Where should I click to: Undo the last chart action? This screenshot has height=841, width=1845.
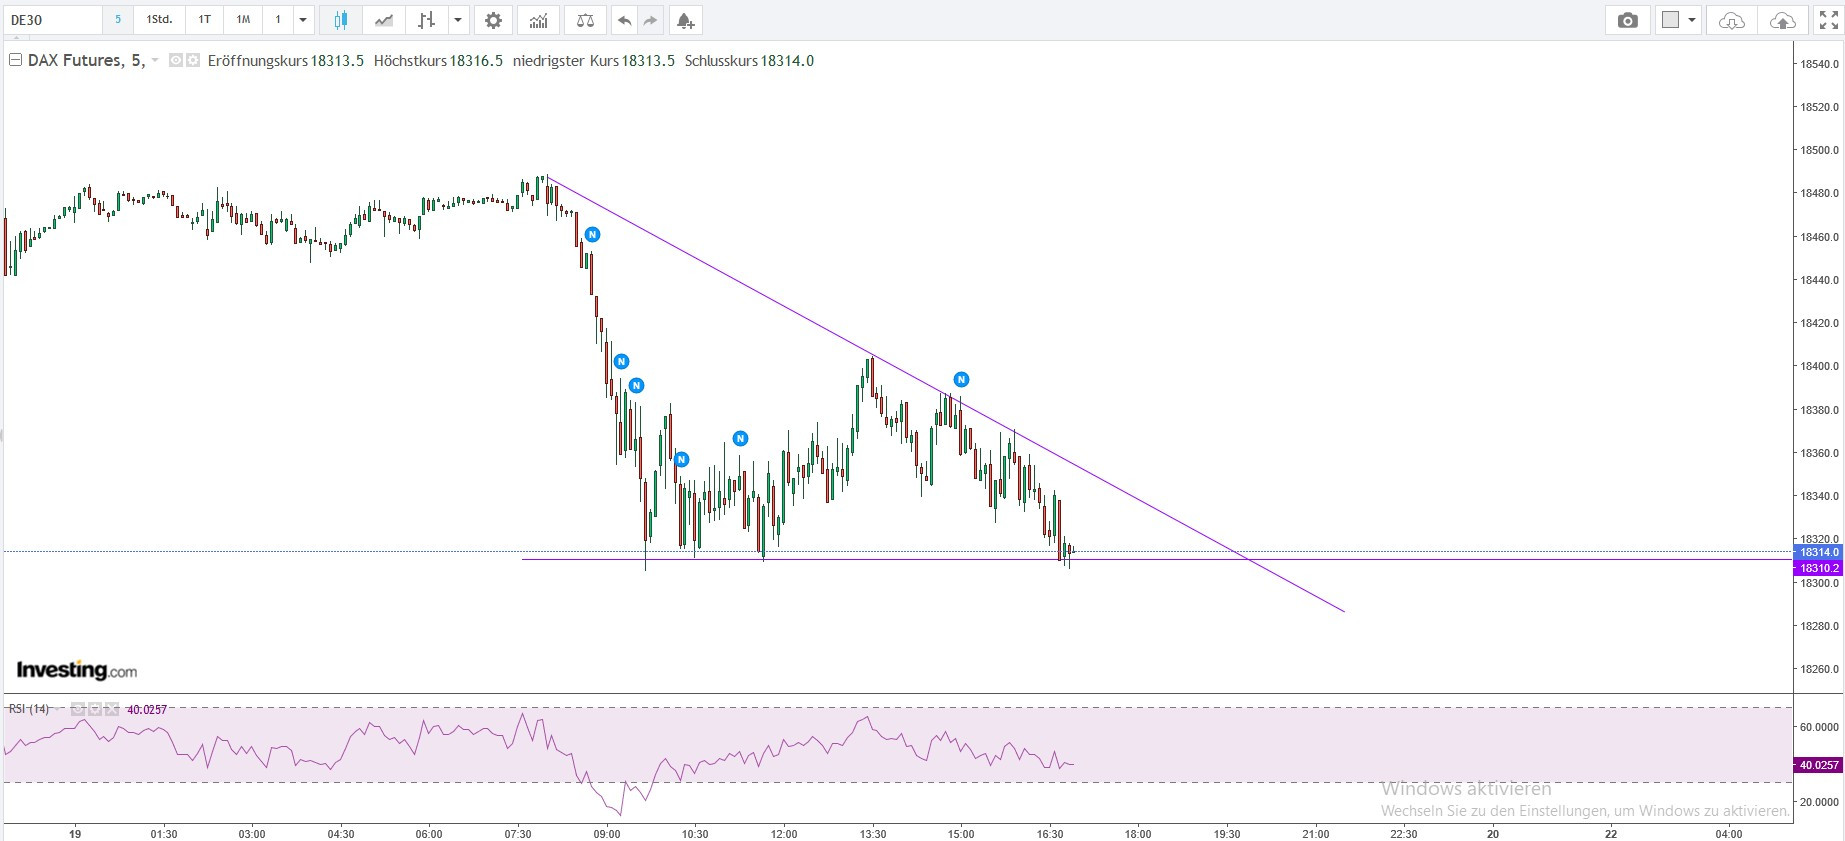(x=624, y=20)
